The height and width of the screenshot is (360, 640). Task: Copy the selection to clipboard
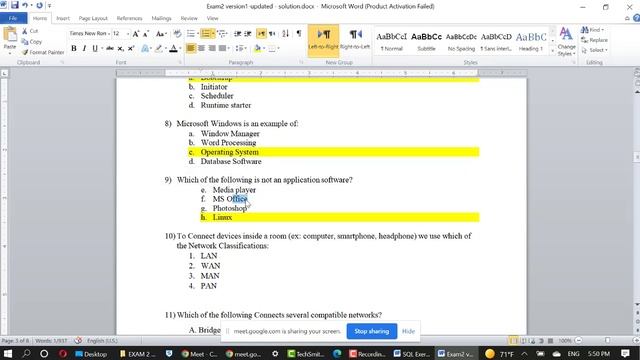(31, 42)
